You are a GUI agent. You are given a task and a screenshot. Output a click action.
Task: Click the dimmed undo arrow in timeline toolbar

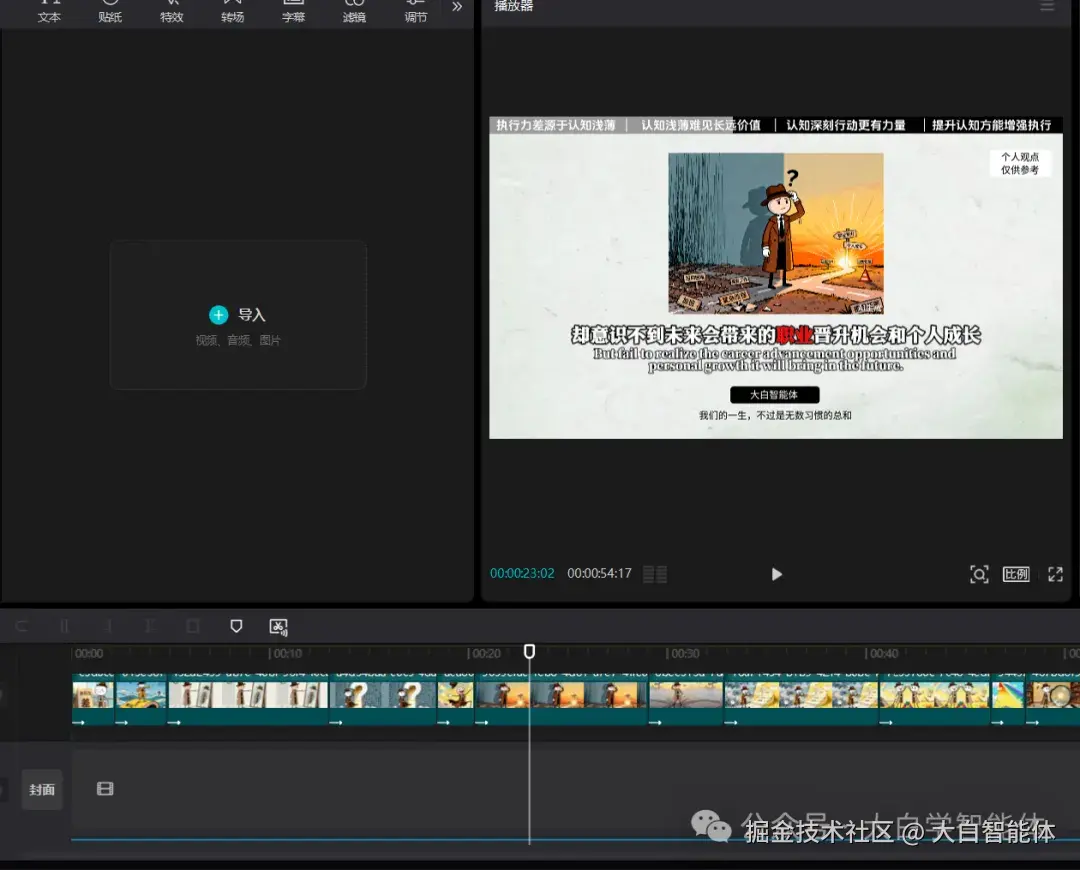click(x=21, y=626)
